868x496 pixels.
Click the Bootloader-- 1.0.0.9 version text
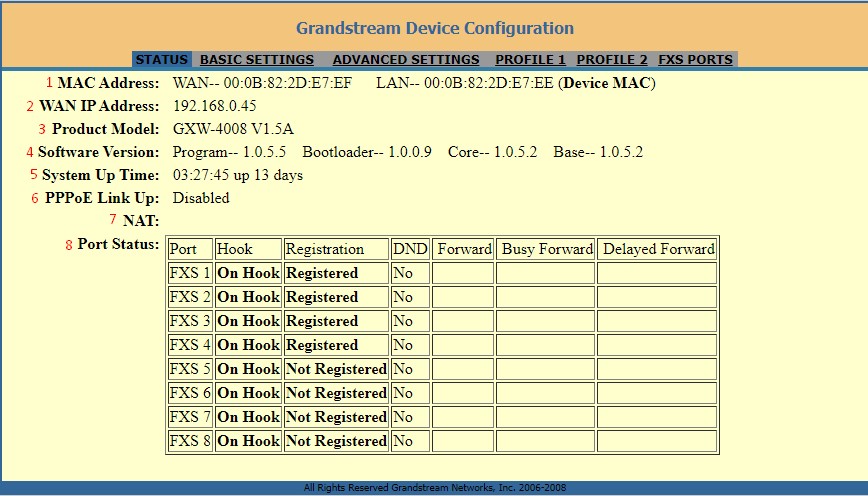(x=367, y=152)
